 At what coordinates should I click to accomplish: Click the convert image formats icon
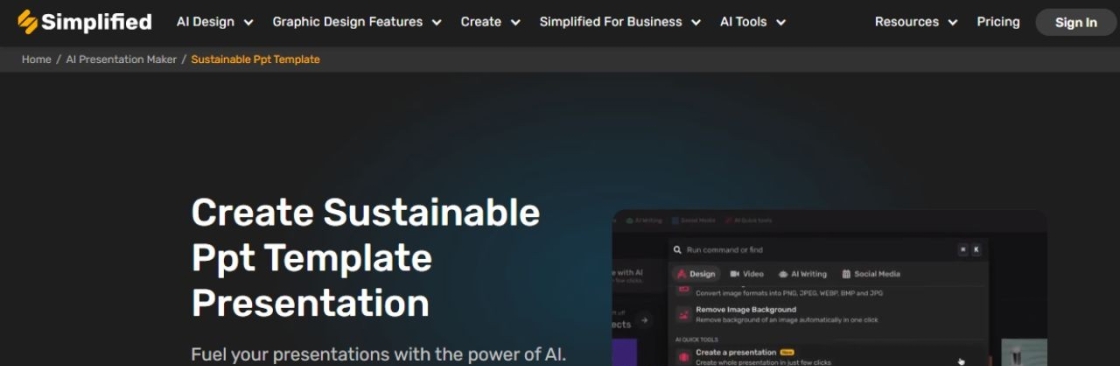pos(684,290)
